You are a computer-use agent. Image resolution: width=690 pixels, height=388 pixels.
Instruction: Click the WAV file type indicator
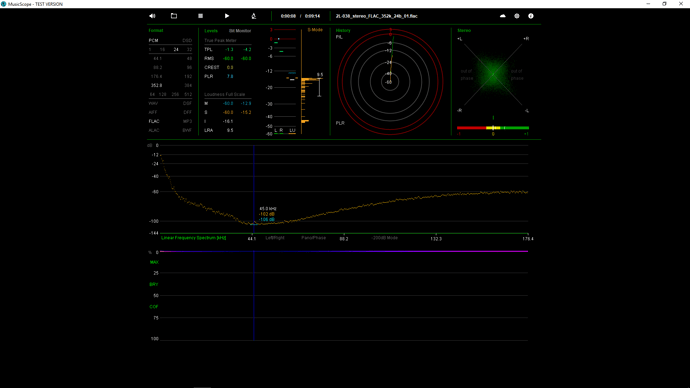tap(153, 103)
